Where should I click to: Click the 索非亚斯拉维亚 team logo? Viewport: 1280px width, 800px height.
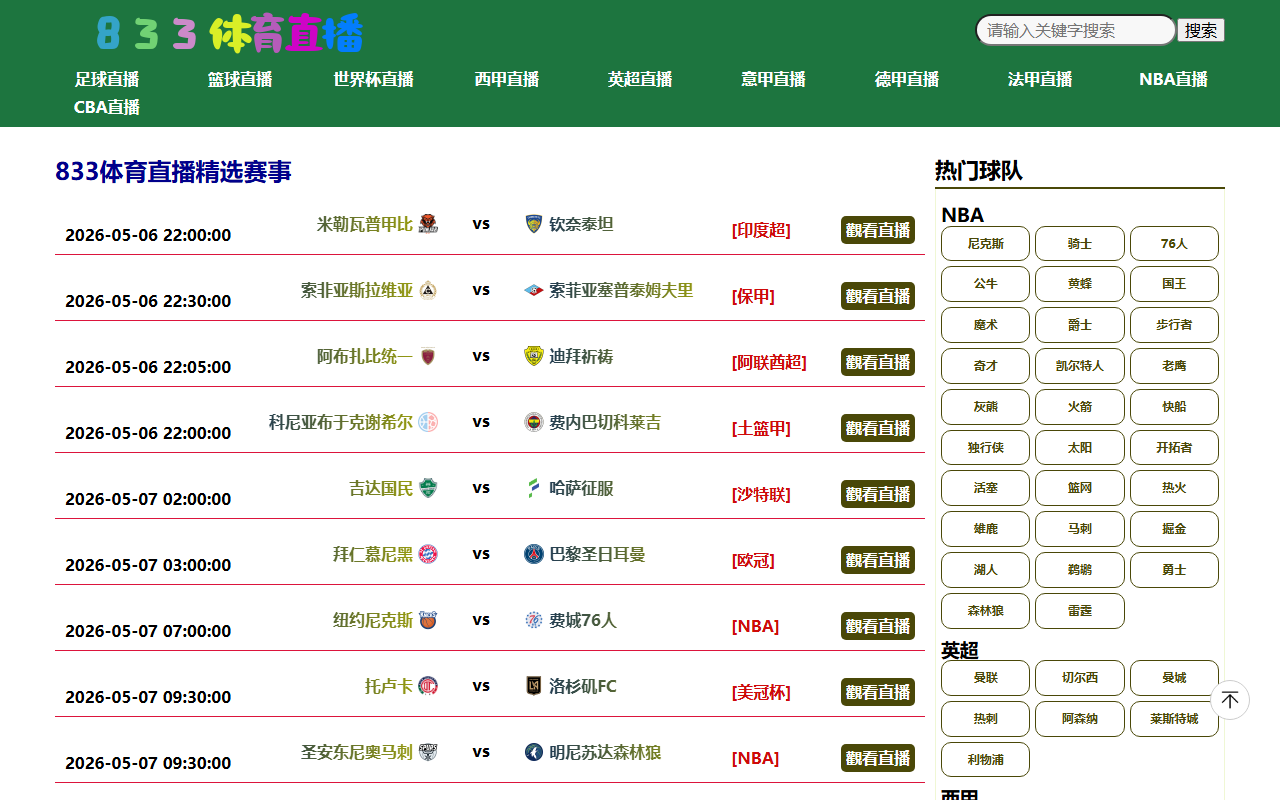428,290
